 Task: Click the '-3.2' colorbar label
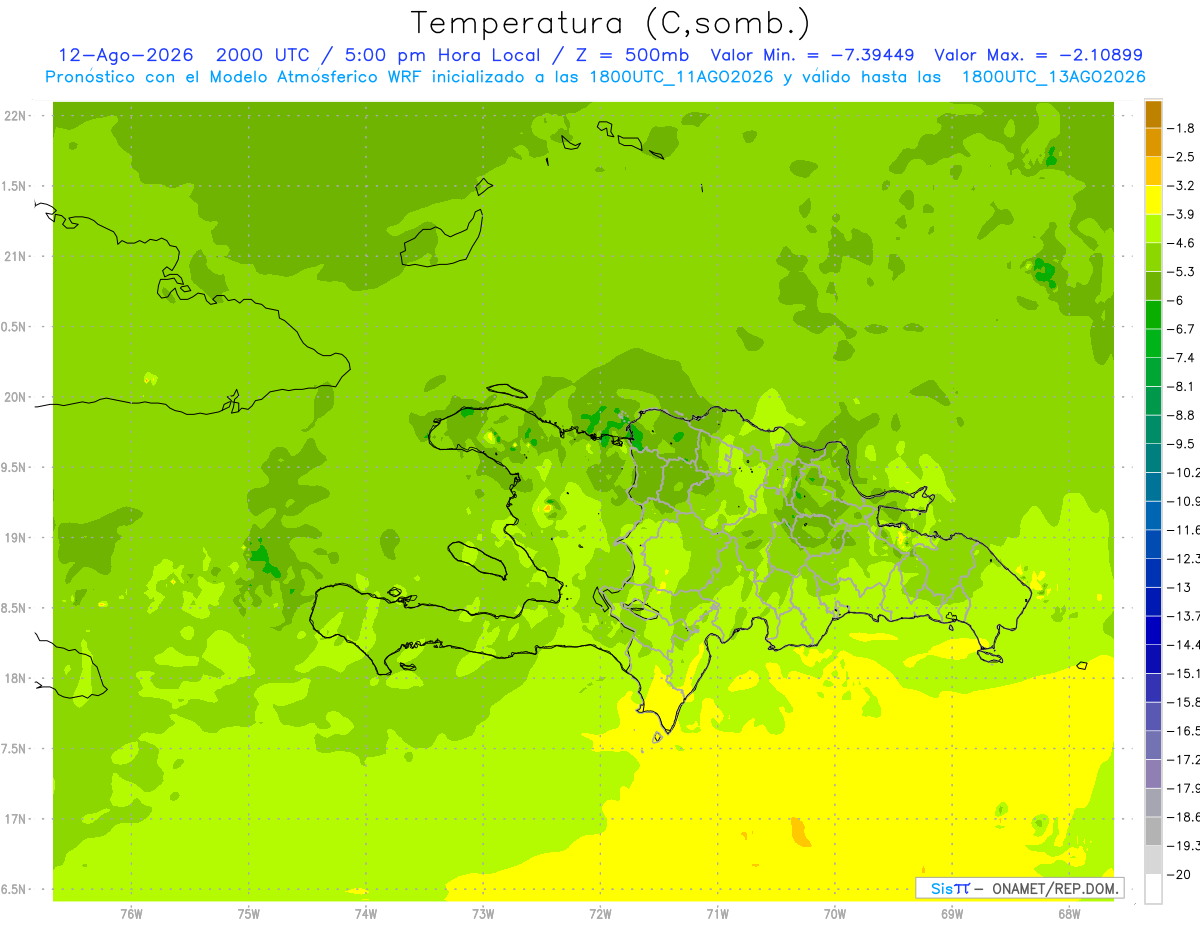click(1183, 186)
